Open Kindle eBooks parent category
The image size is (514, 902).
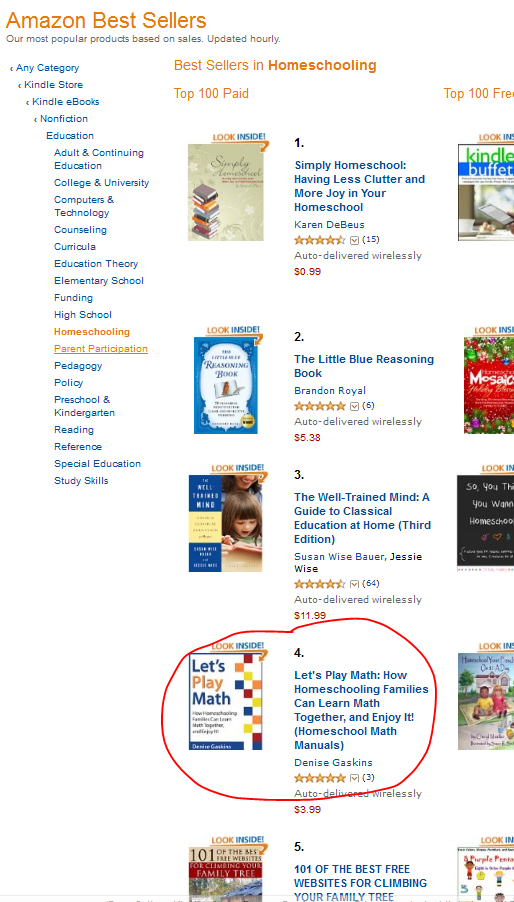click(66, 102)
